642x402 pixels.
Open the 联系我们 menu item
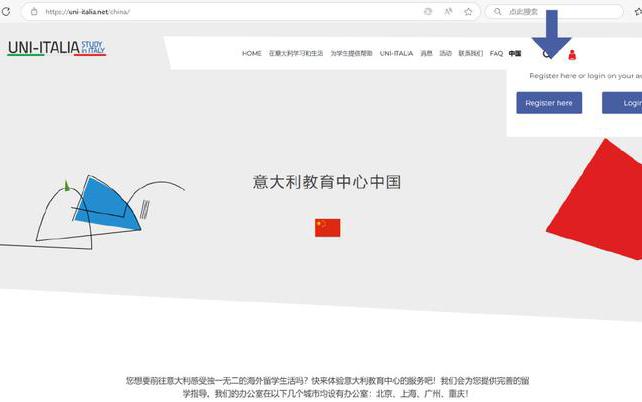[x=470, y=53]
